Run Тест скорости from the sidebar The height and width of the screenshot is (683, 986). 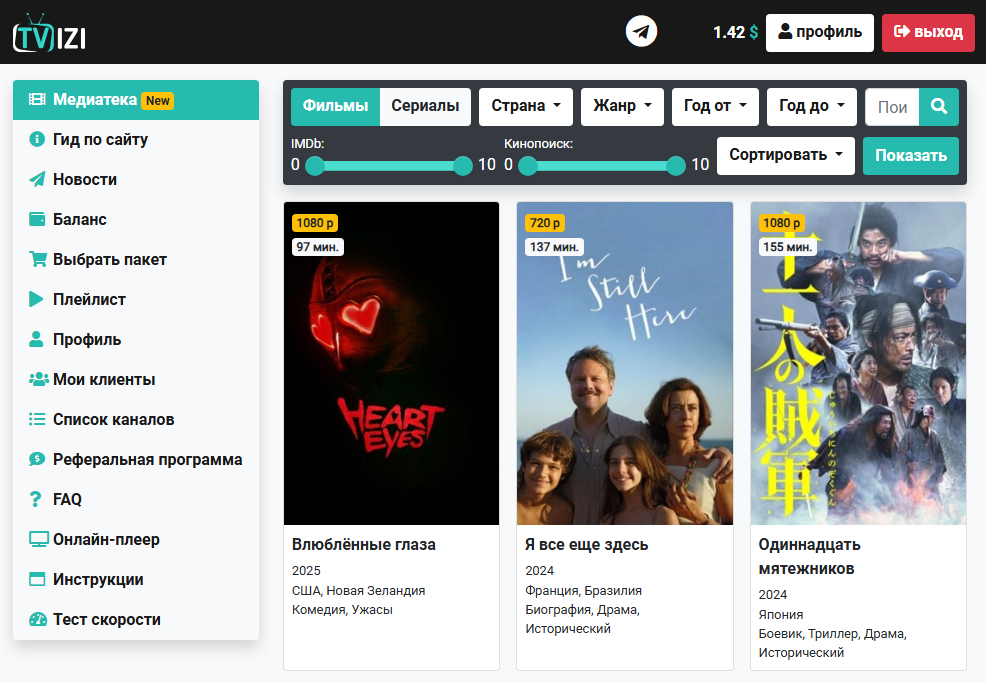click(136, 619)
